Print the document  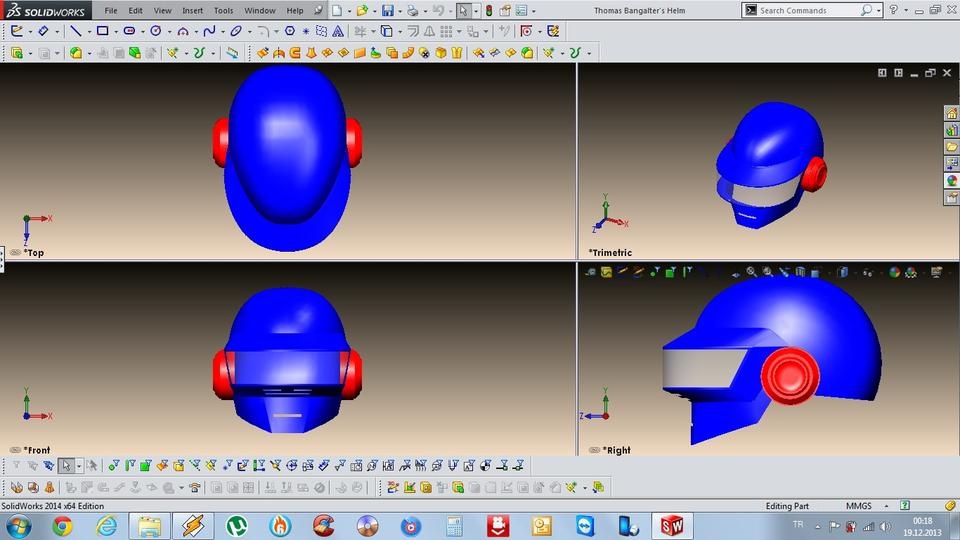tap(413, 10)
